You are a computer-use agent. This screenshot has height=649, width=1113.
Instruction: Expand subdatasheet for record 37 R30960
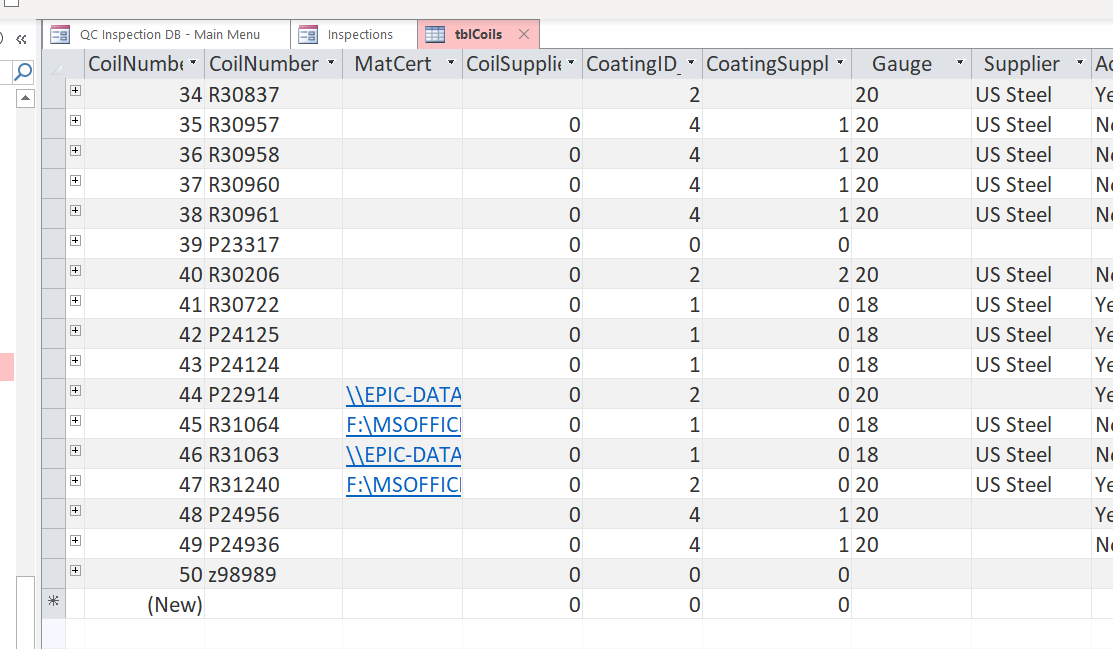(x=75, y=180)
